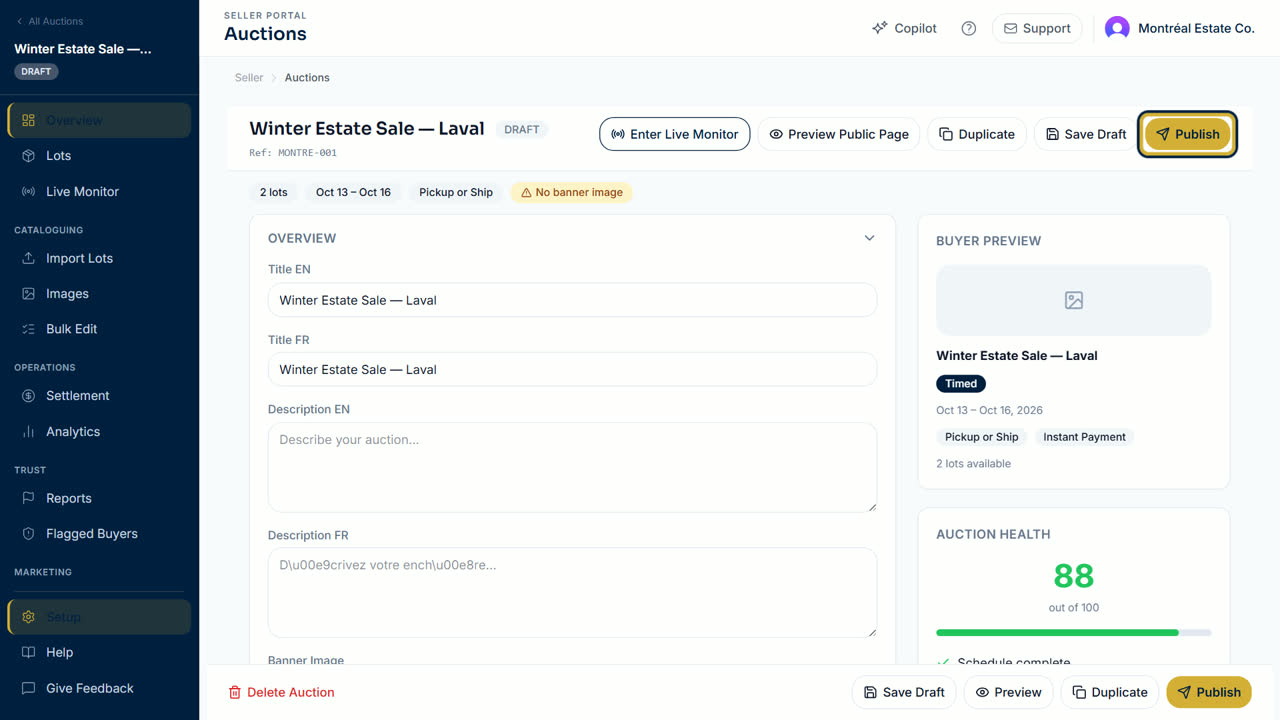Image resolution: width=1280 pixels, height=720 pixels.
Task: Click the No banner image warning chip
Action: tap(571, 192)
